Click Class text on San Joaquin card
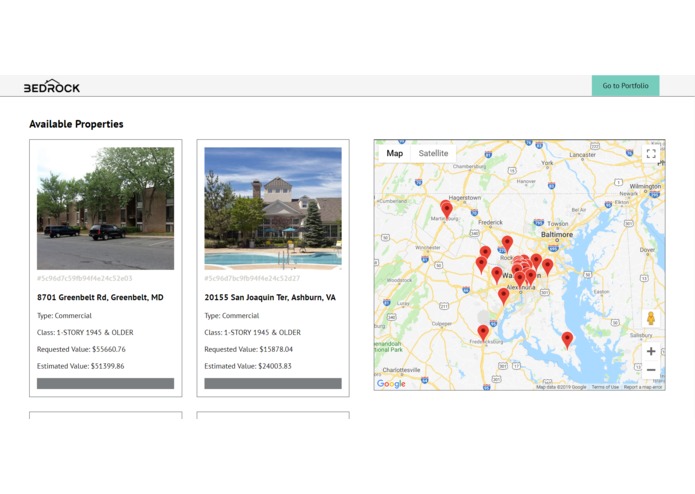This screenshot has width=695, height=494. 253,332
